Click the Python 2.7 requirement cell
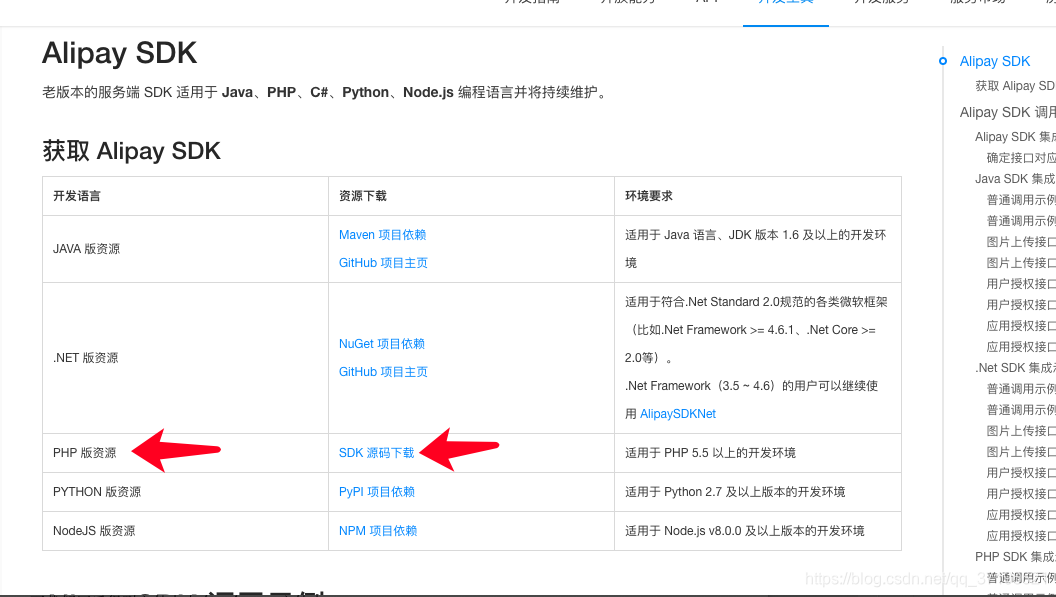This screenshot has width=1056, height=597. point(758,492)
